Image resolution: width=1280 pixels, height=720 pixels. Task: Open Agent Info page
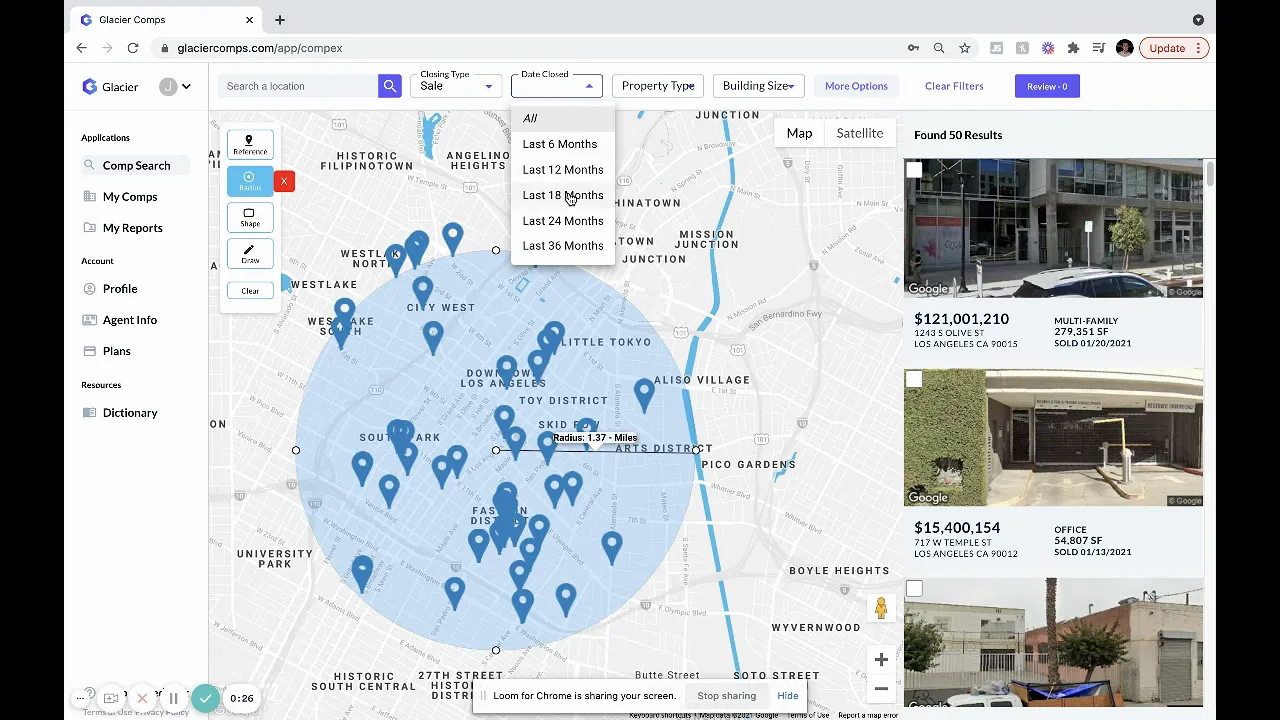coord(130,320)
